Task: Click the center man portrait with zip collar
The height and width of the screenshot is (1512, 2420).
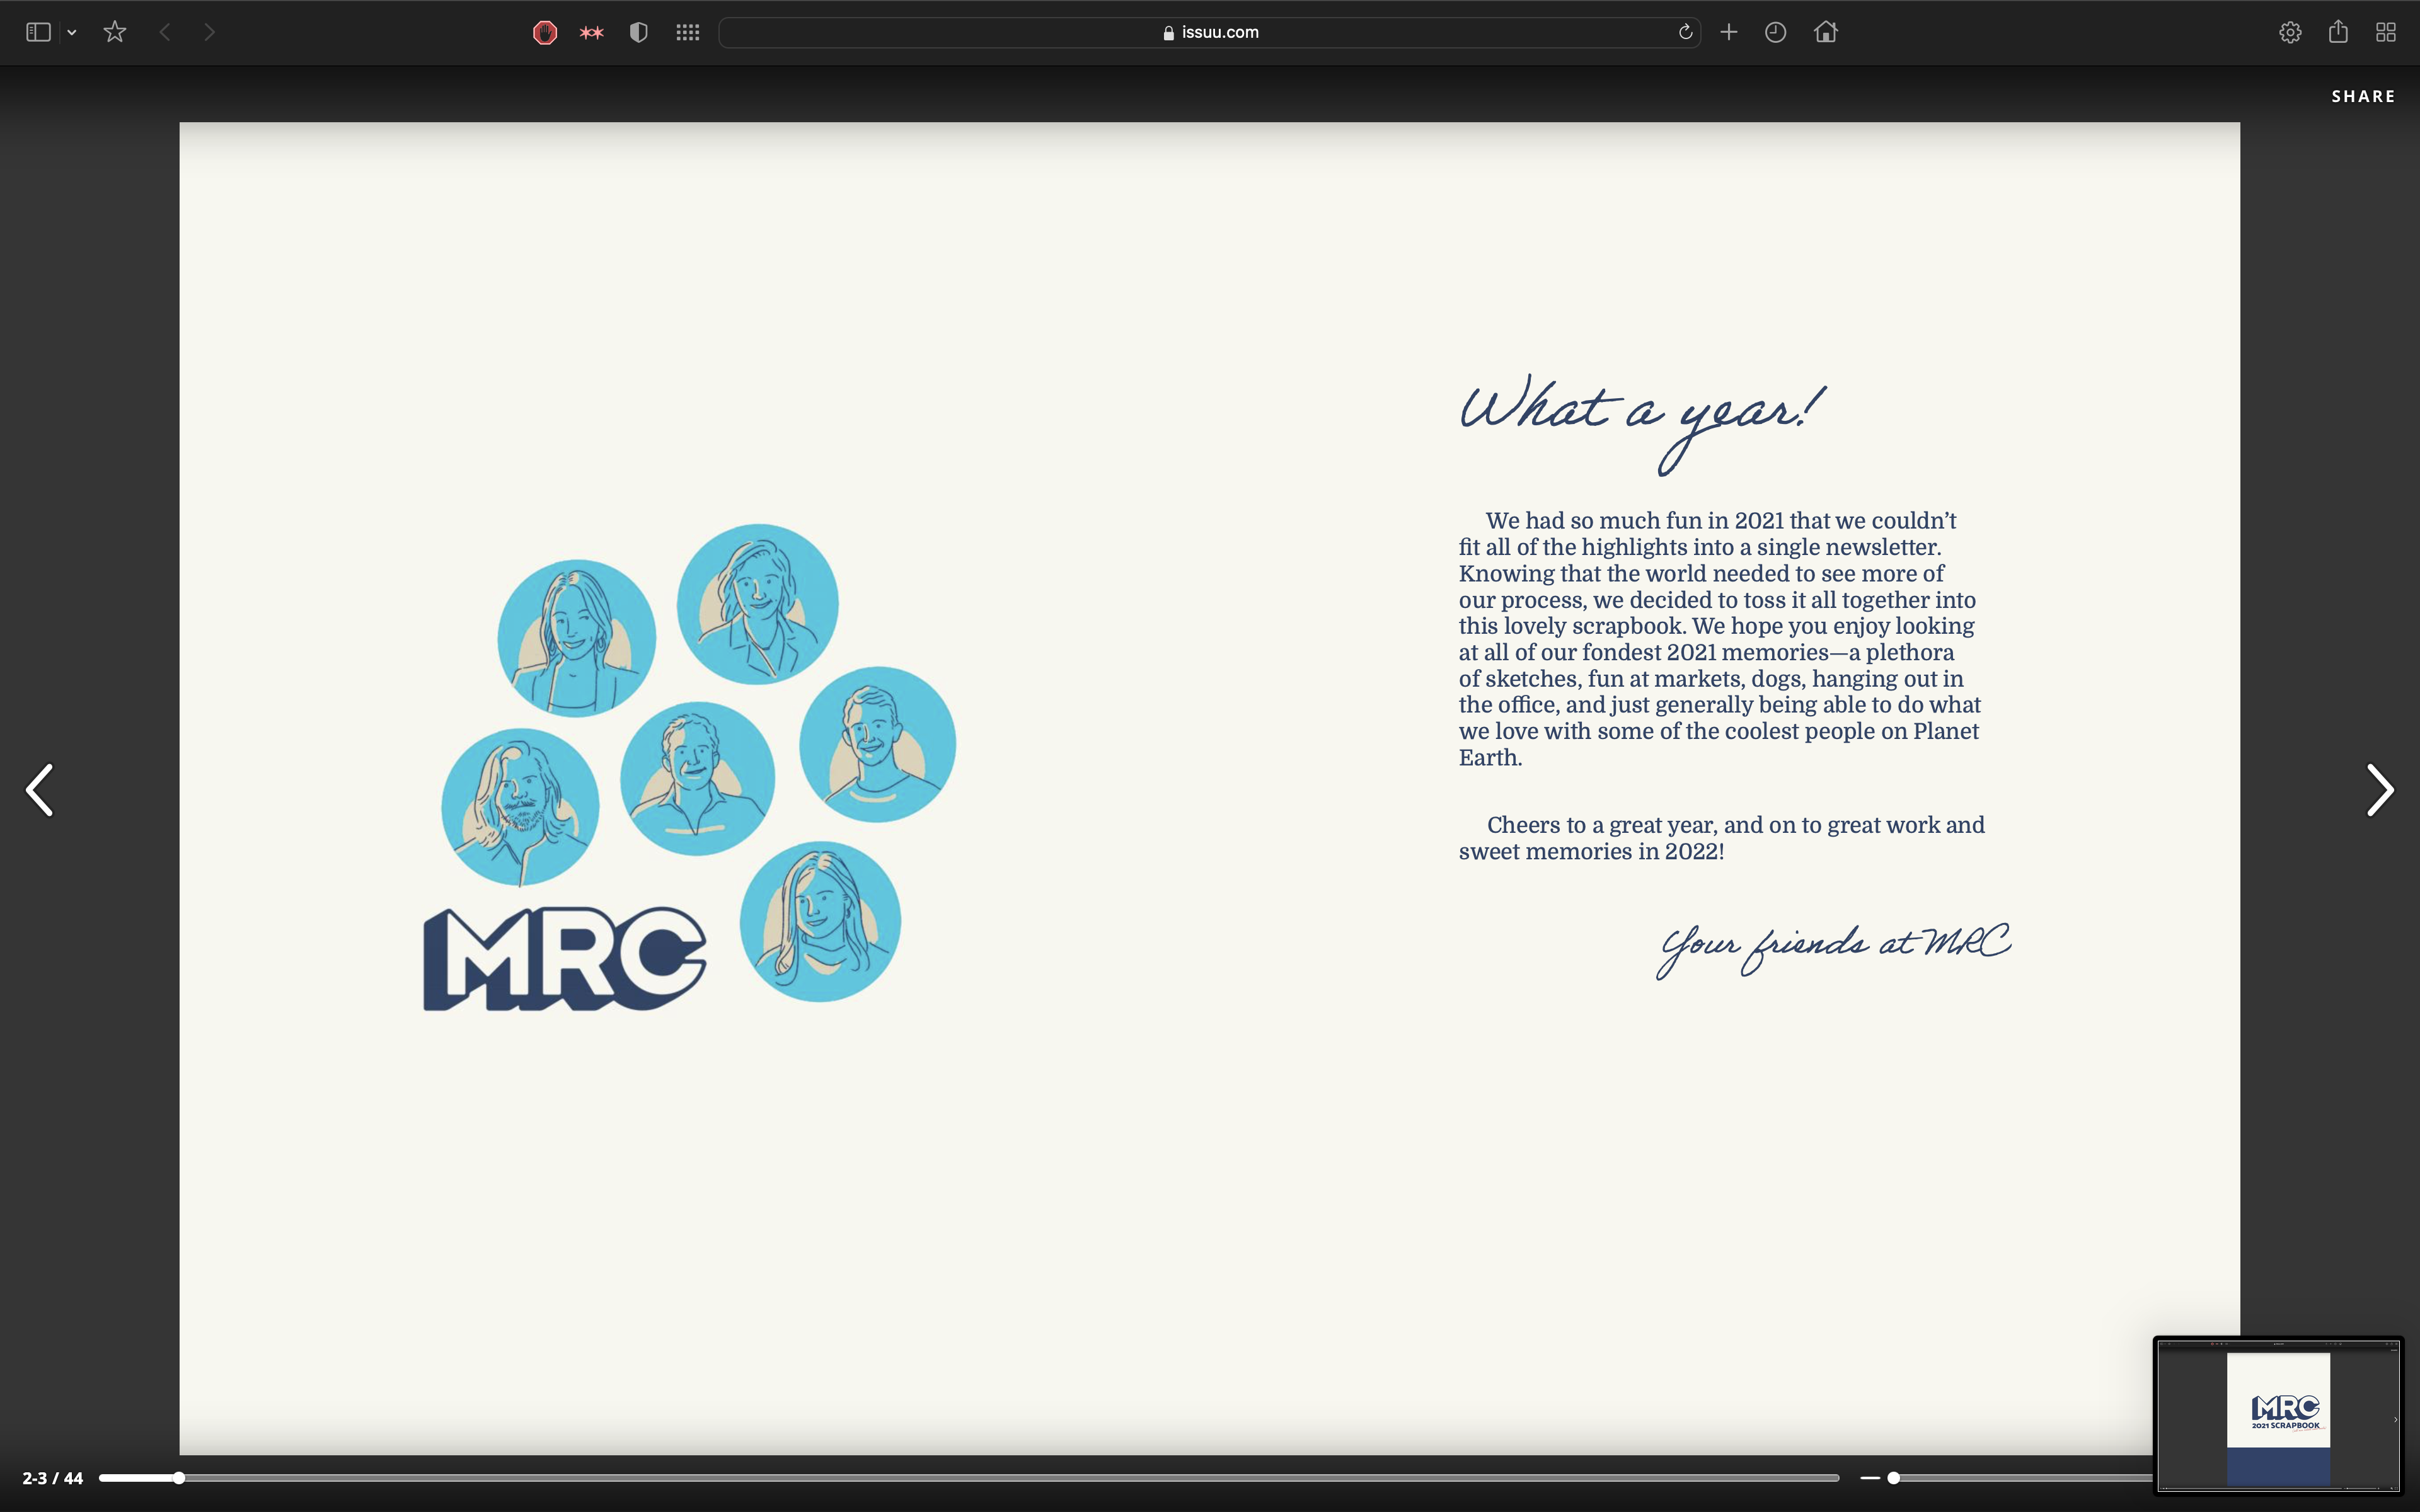Action: click(697, 778)
